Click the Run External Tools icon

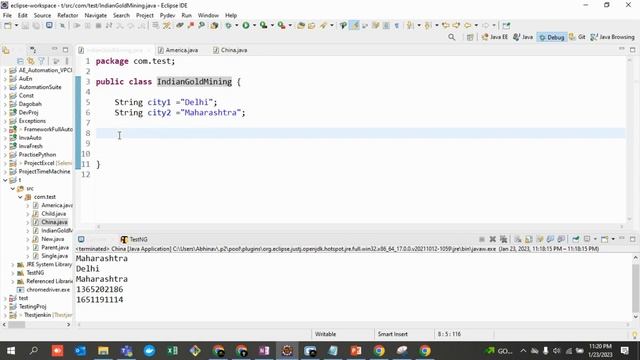pos(282,25)
